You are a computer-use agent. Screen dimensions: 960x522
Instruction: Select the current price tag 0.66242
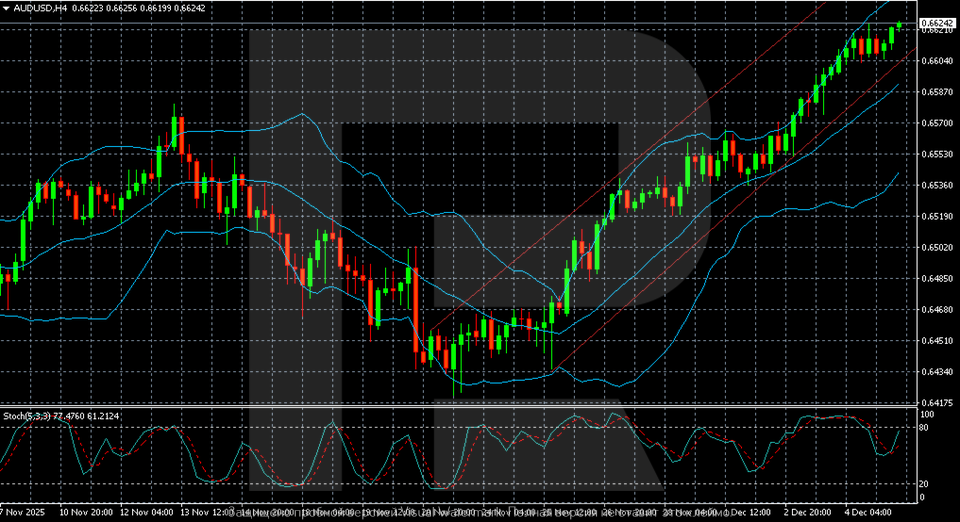(x=934, y=22)
